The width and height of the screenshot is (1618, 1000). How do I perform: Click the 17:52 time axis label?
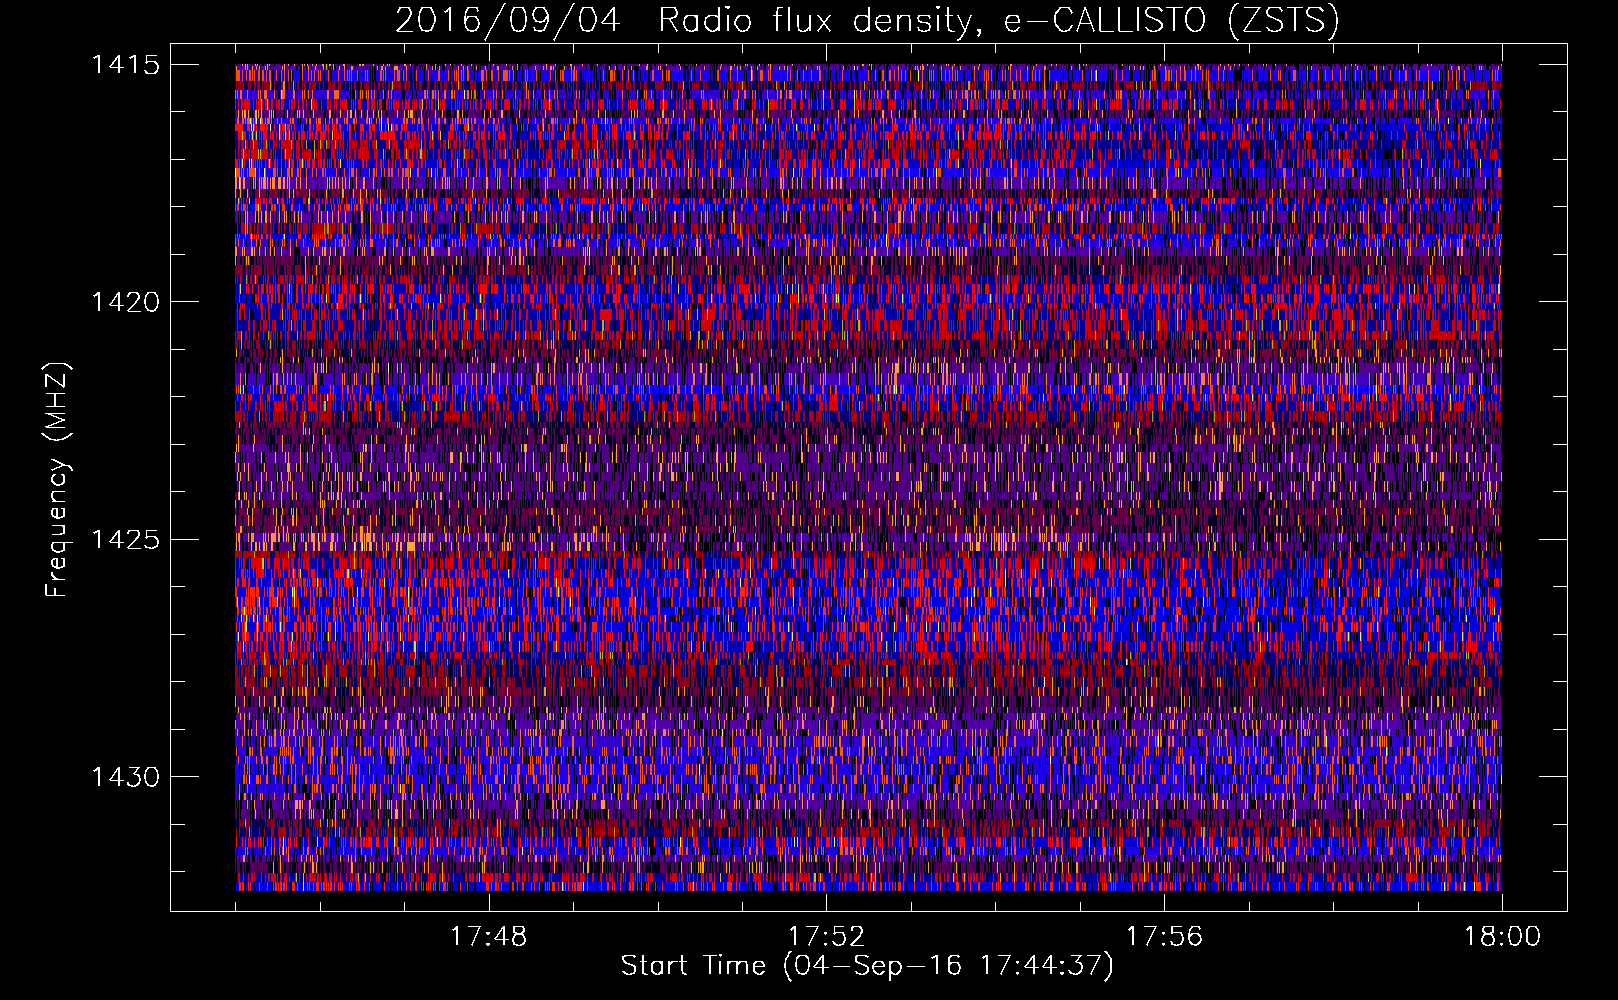pos(826,937)
